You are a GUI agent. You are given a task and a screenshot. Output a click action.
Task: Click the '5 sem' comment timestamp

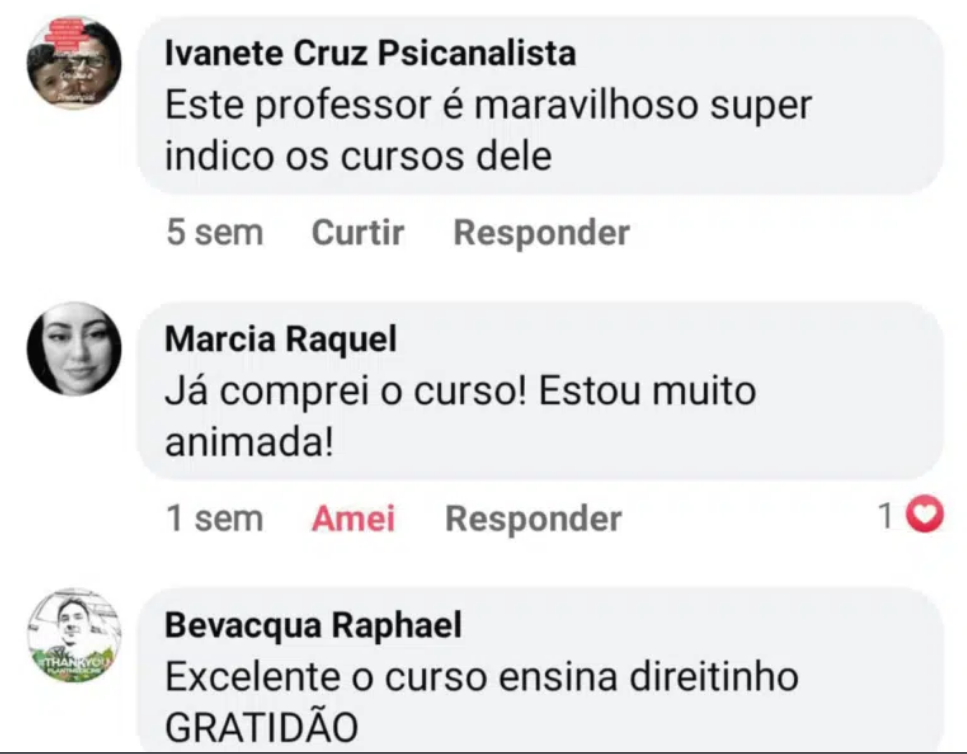215,233
